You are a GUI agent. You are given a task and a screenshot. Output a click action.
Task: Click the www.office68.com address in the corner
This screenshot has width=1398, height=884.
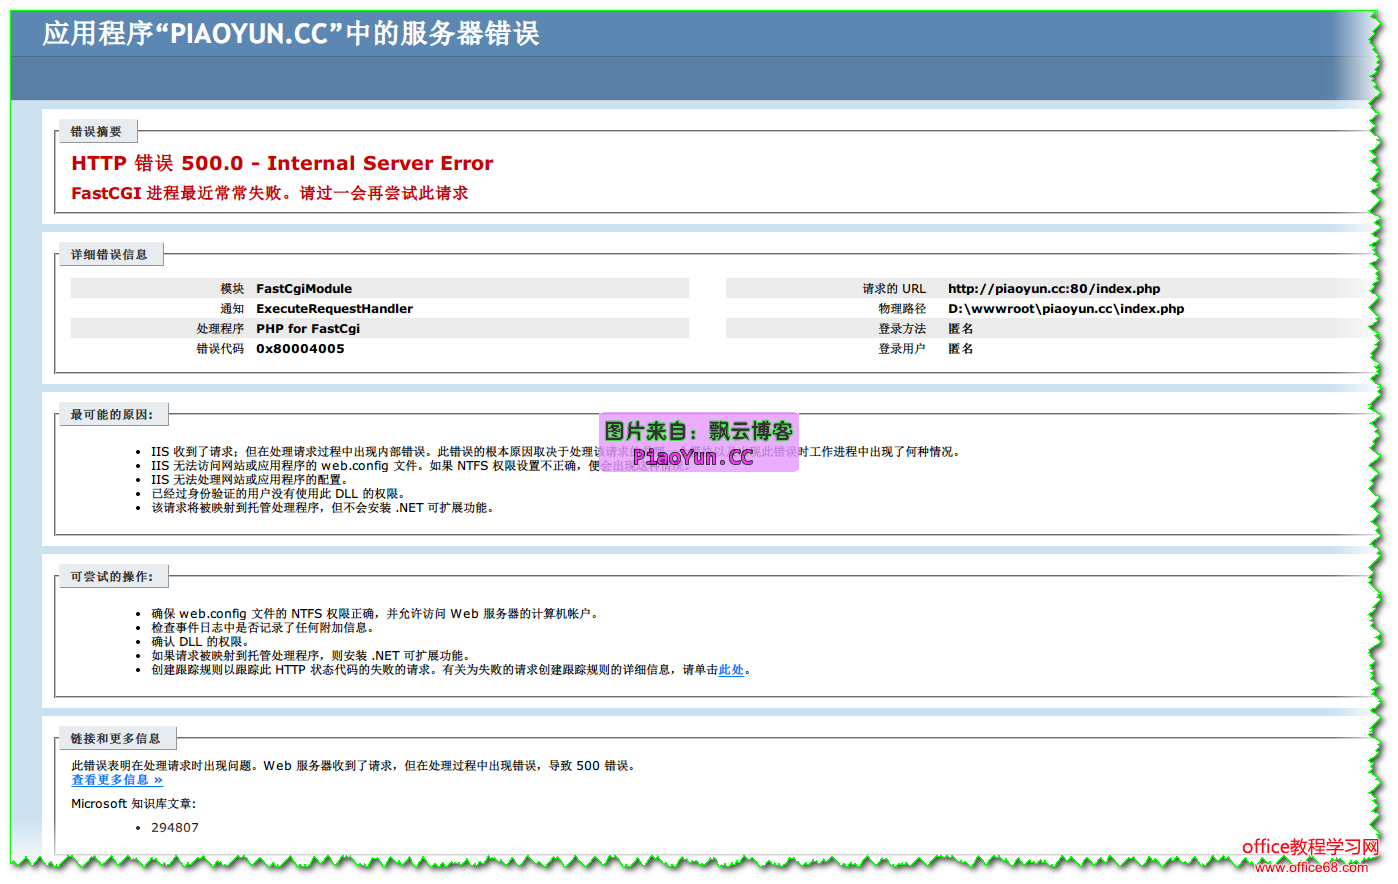point(1311,868)
